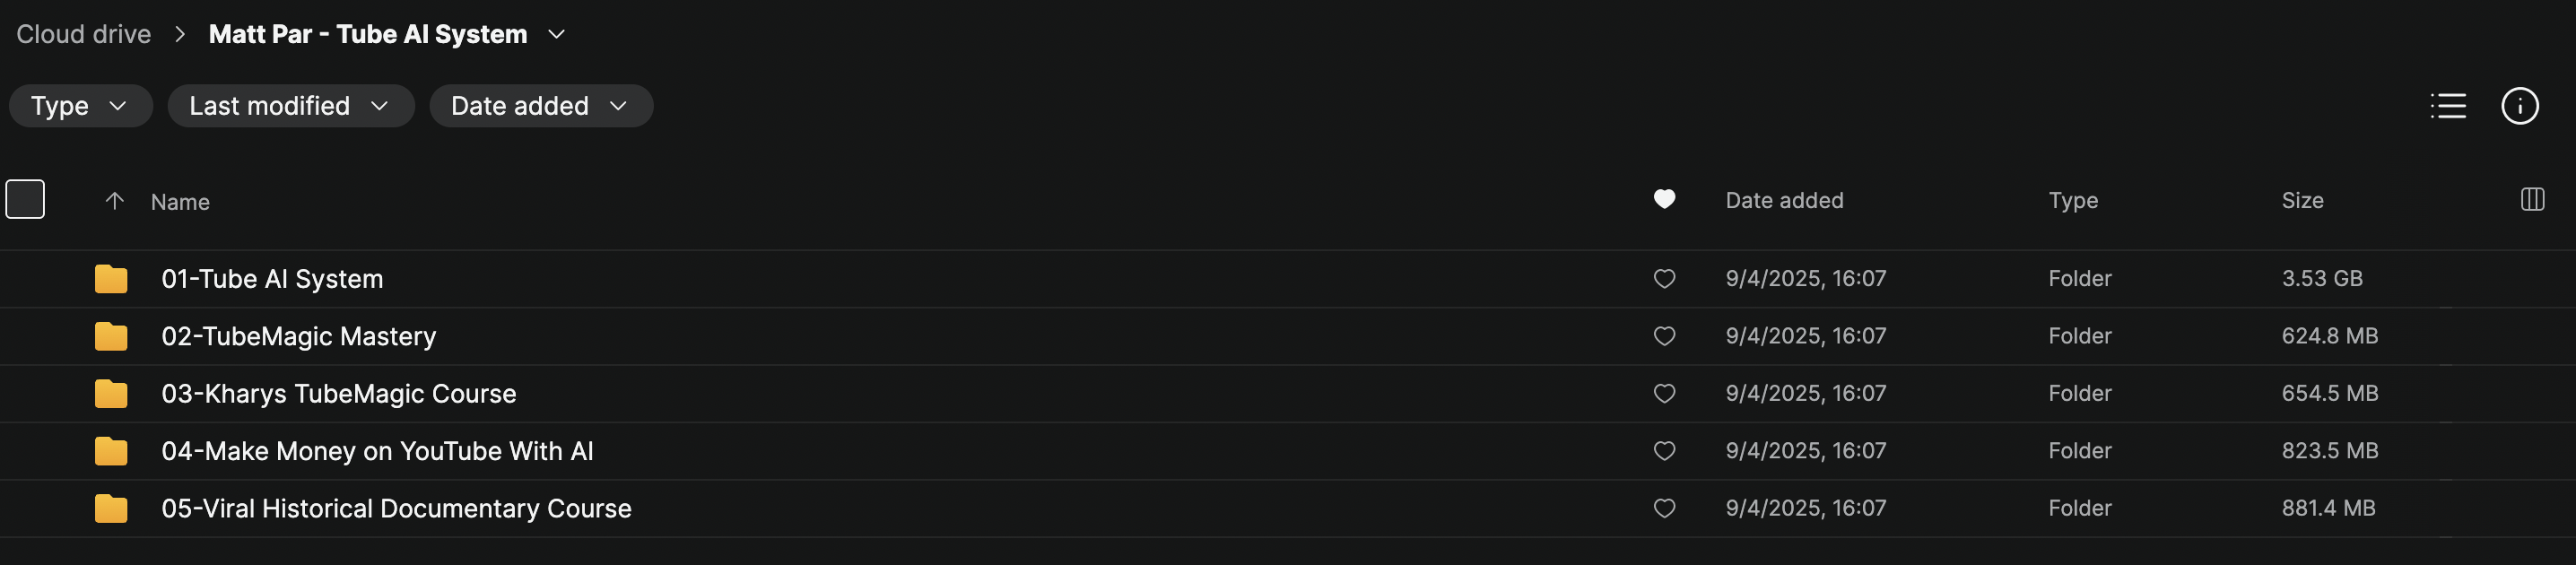Viewport: 2576px width, 565px height.
Task: Switch to list view layout icon
Action: 2447,106
